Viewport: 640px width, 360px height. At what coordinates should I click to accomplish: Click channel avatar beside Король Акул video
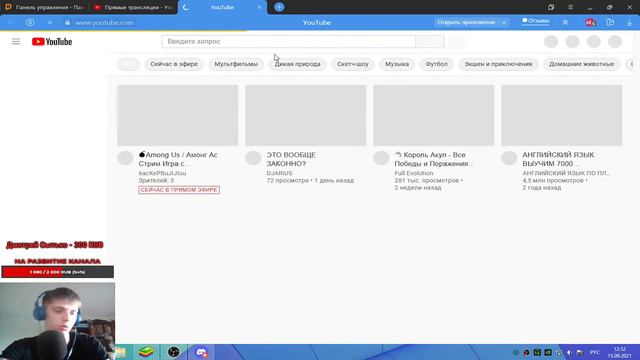[381, 158]
